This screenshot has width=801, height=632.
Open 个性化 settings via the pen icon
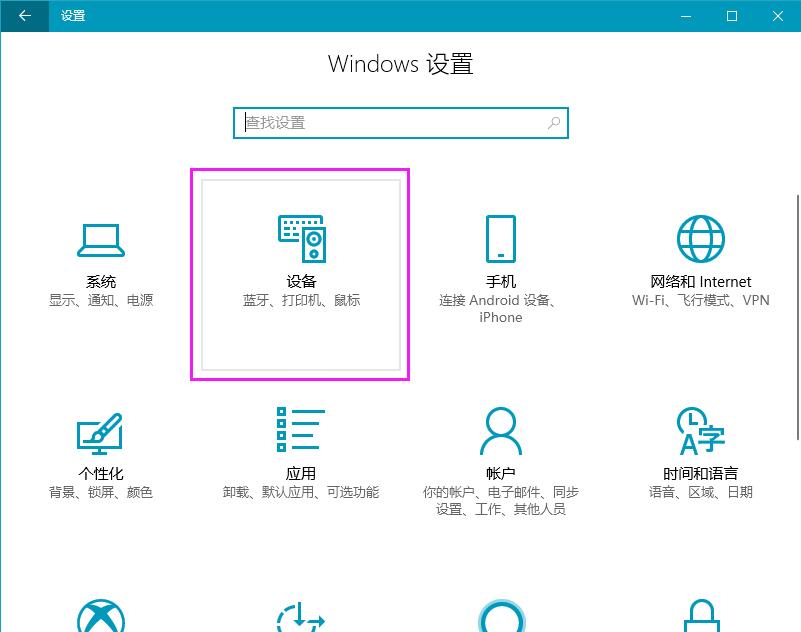[100, 434]
